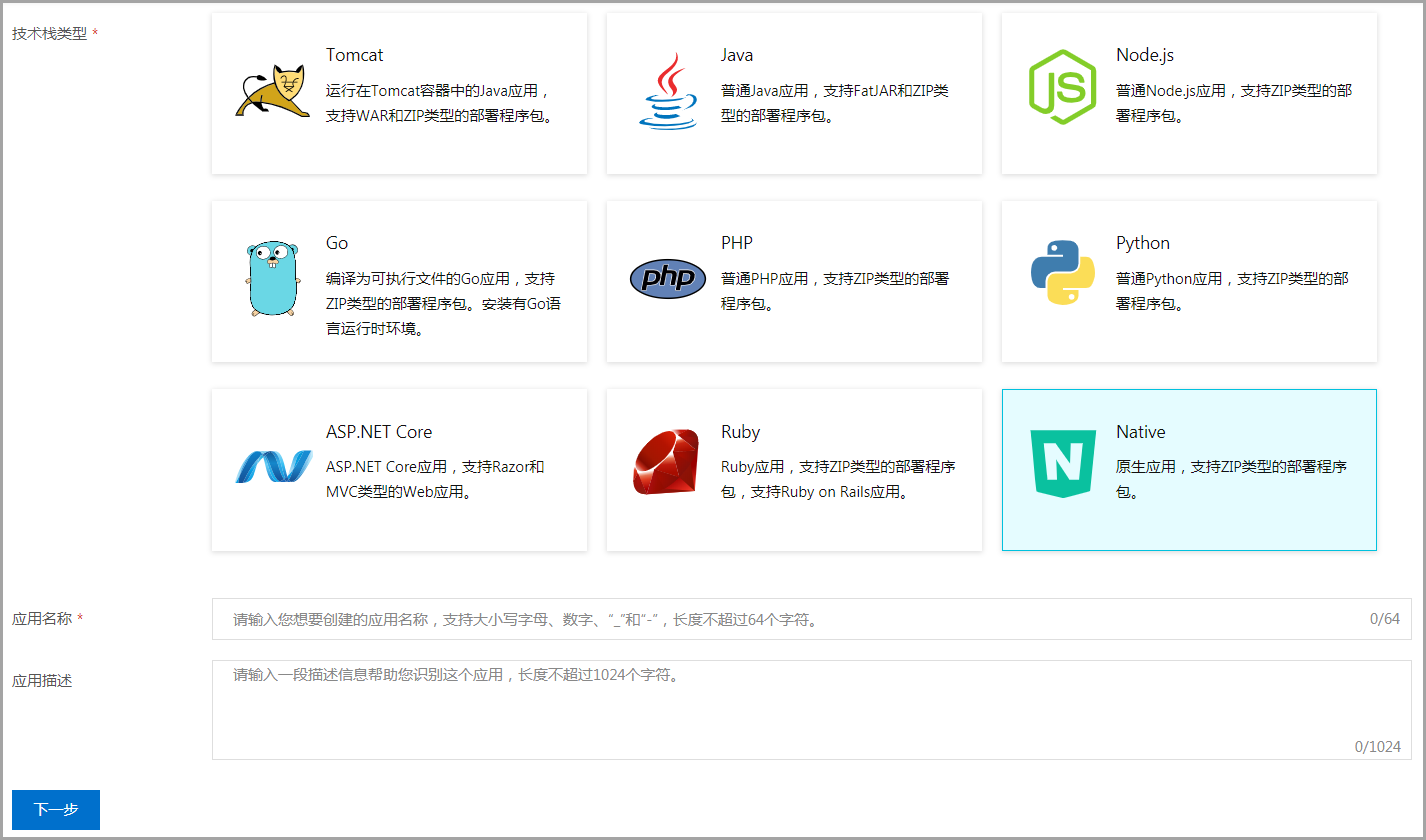
Task: Click PHP description 普通PHP应用 text
Action: (x=835, y=291)
